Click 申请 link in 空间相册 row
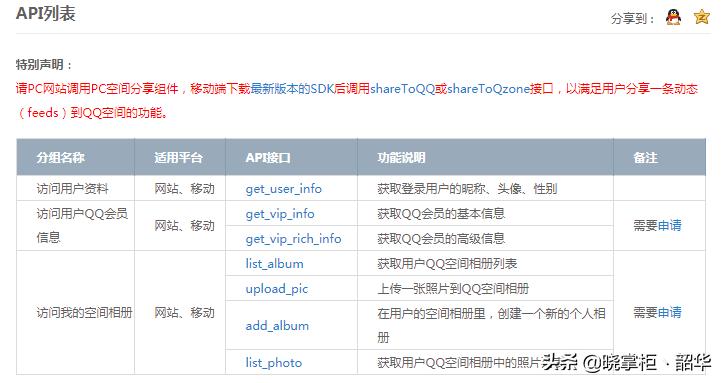The image size is (723, 383). coord(669,312)
